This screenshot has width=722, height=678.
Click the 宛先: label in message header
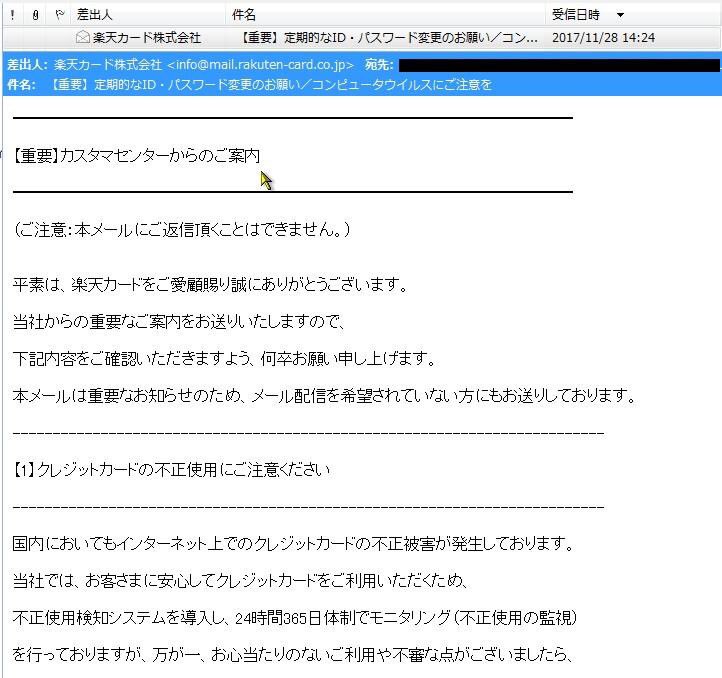tap(379, 64)
